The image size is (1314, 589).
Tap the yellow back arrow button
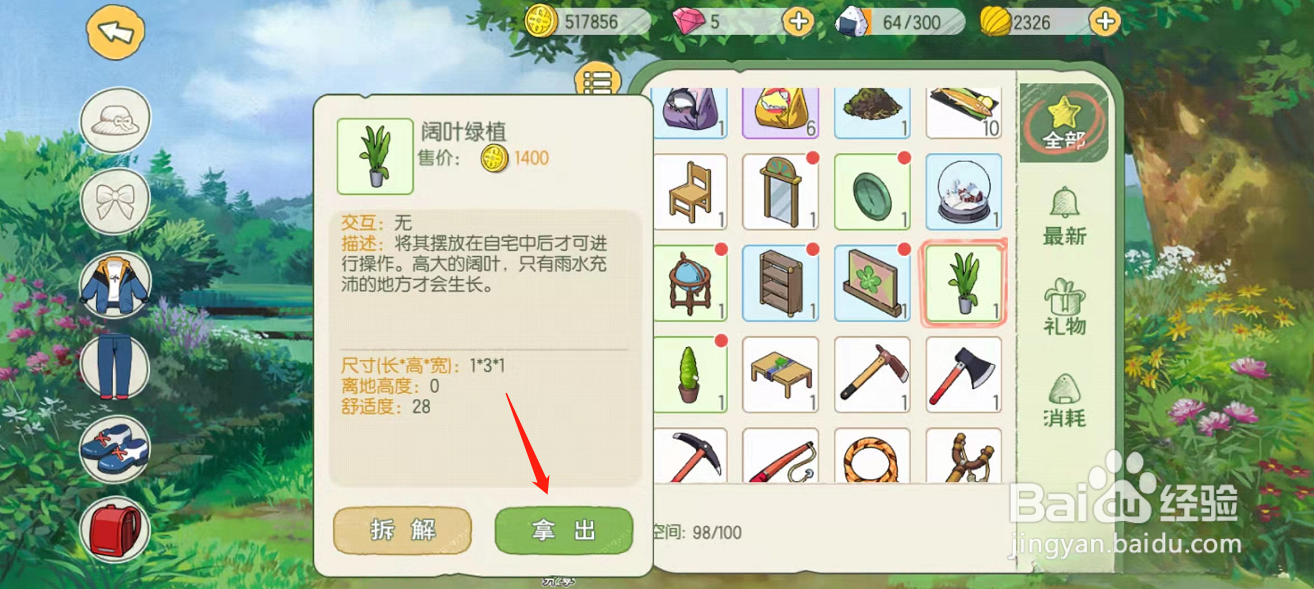(x=116, y=32)
